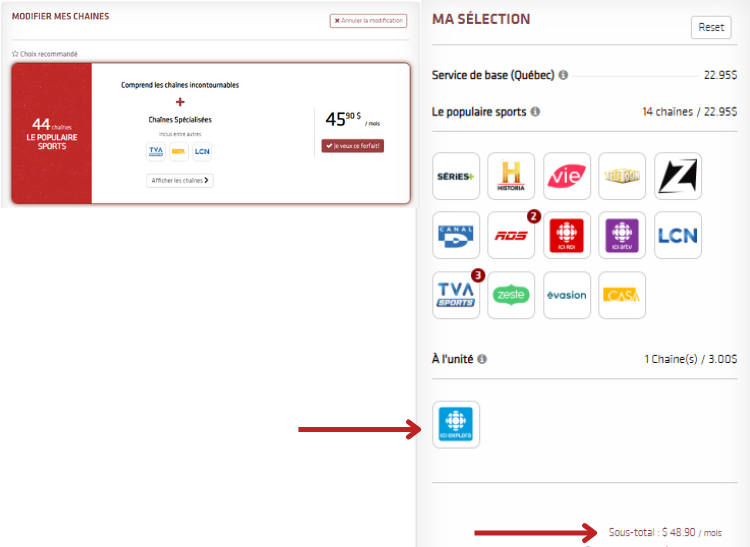Click the ICI Explora à l'unité channel
750x547 pixels.
click(x=456, y=424)
